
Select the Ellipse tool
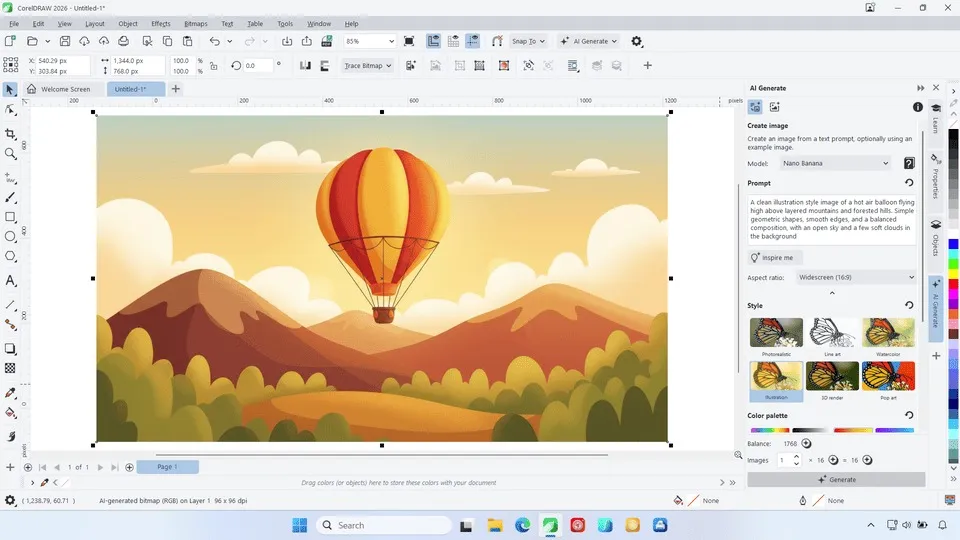tap(11, 237)
